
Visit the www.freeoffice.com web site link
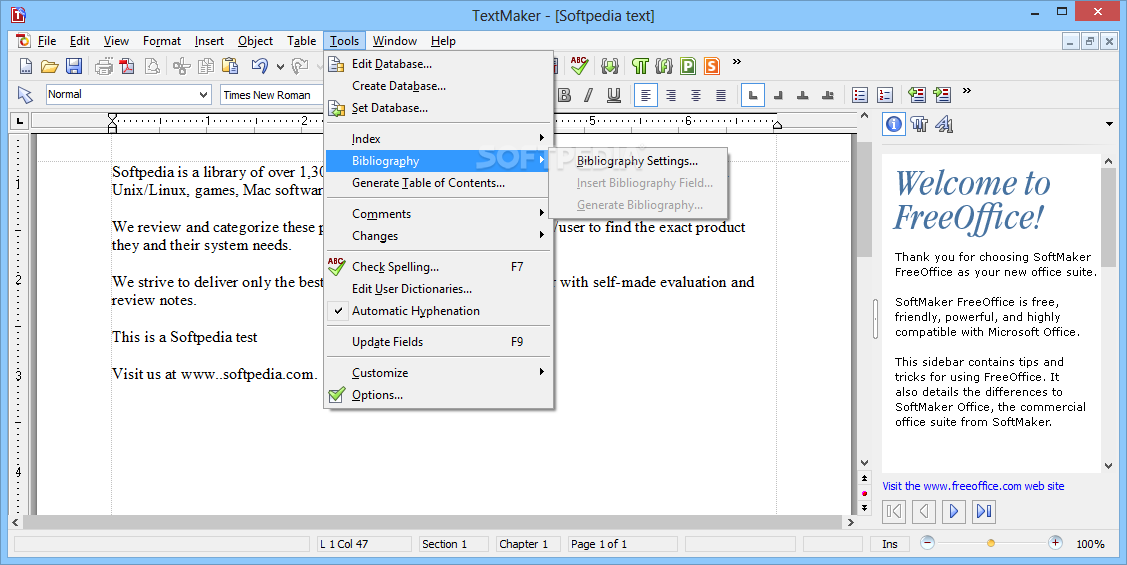click(973, 486)
